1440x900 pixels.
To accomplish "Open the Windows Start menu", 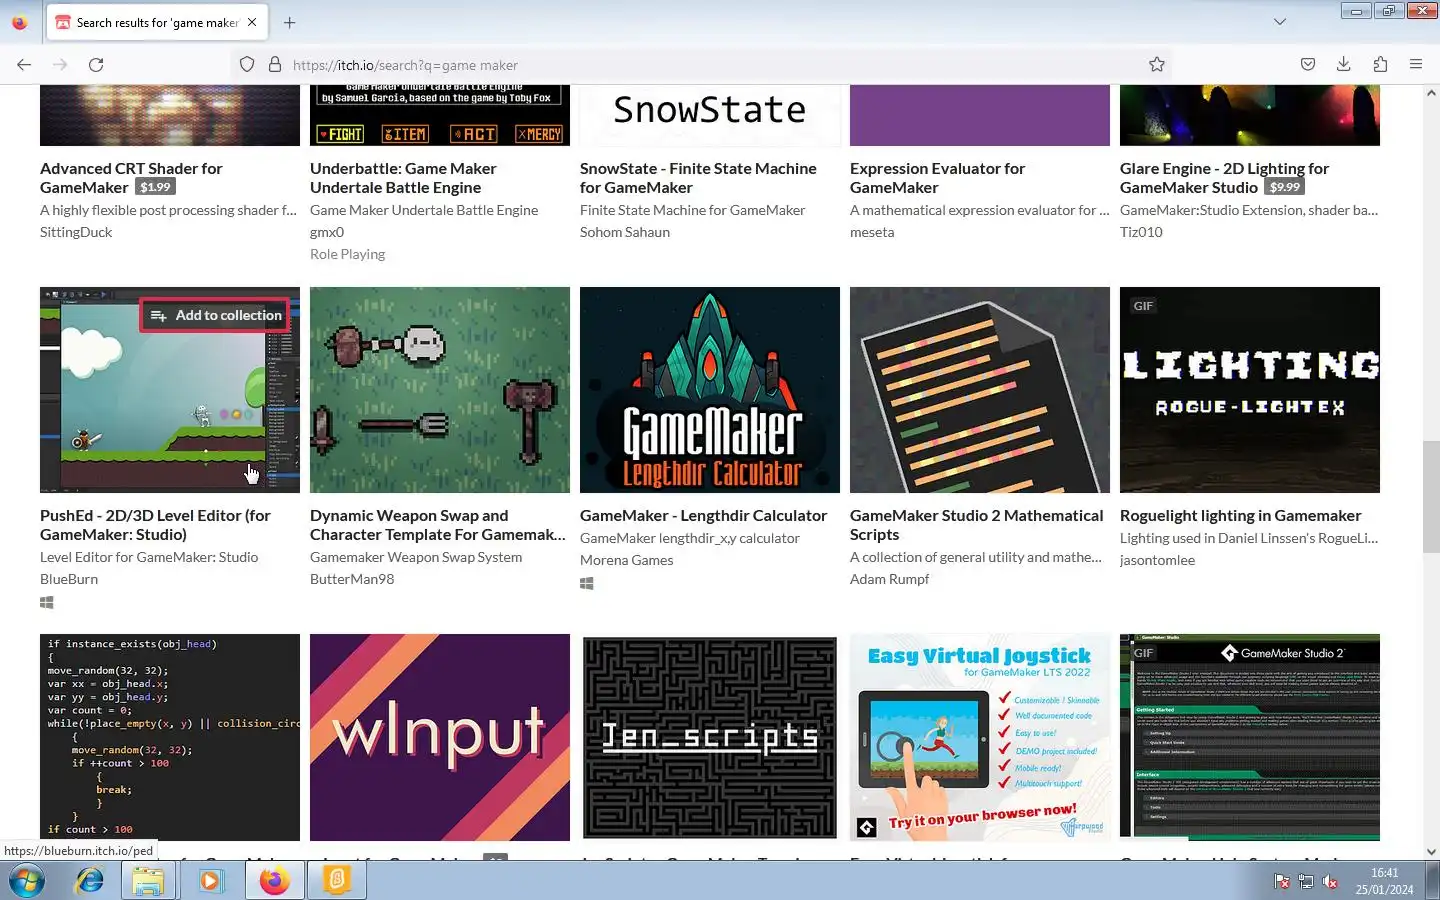I will [27, 881].
